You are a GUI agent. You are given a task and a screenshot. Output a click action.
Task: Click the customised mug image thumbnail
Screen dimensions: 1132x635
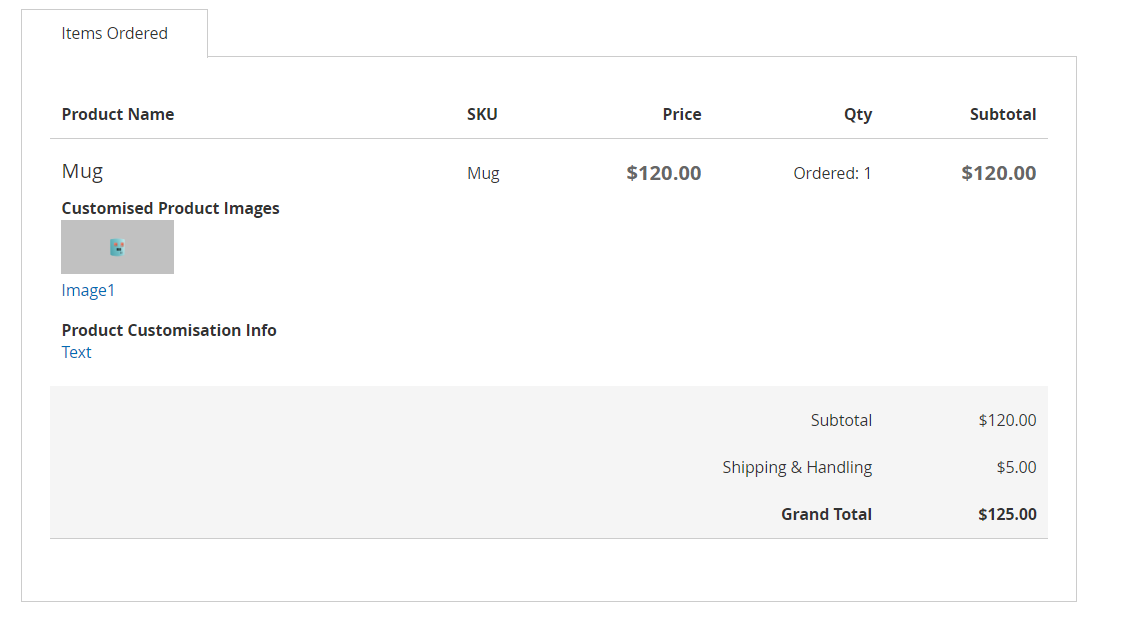coord(117,247)
